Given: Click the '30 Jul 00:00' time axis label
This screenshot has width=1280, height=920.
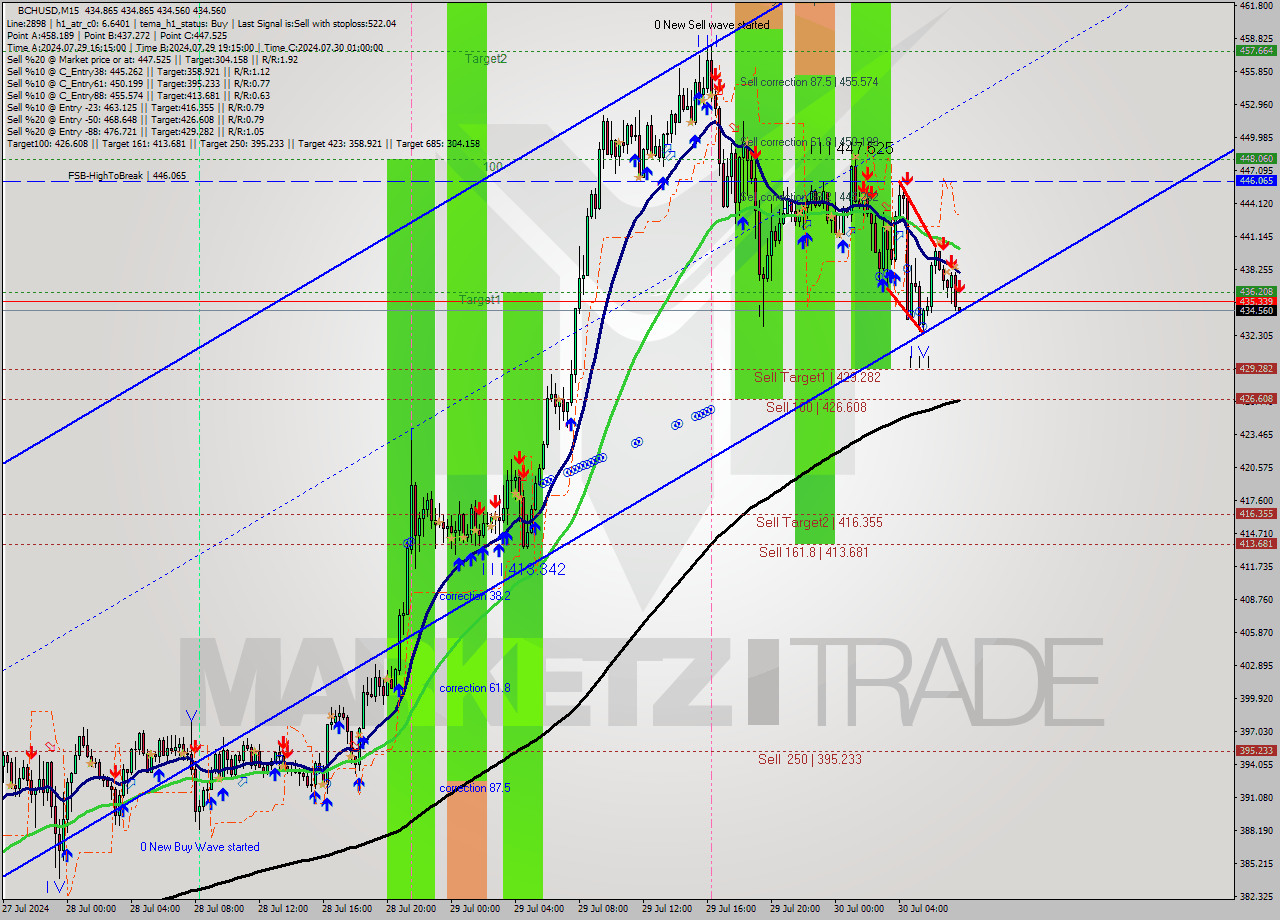Looking at the screenshot, I should coord(859,909).
